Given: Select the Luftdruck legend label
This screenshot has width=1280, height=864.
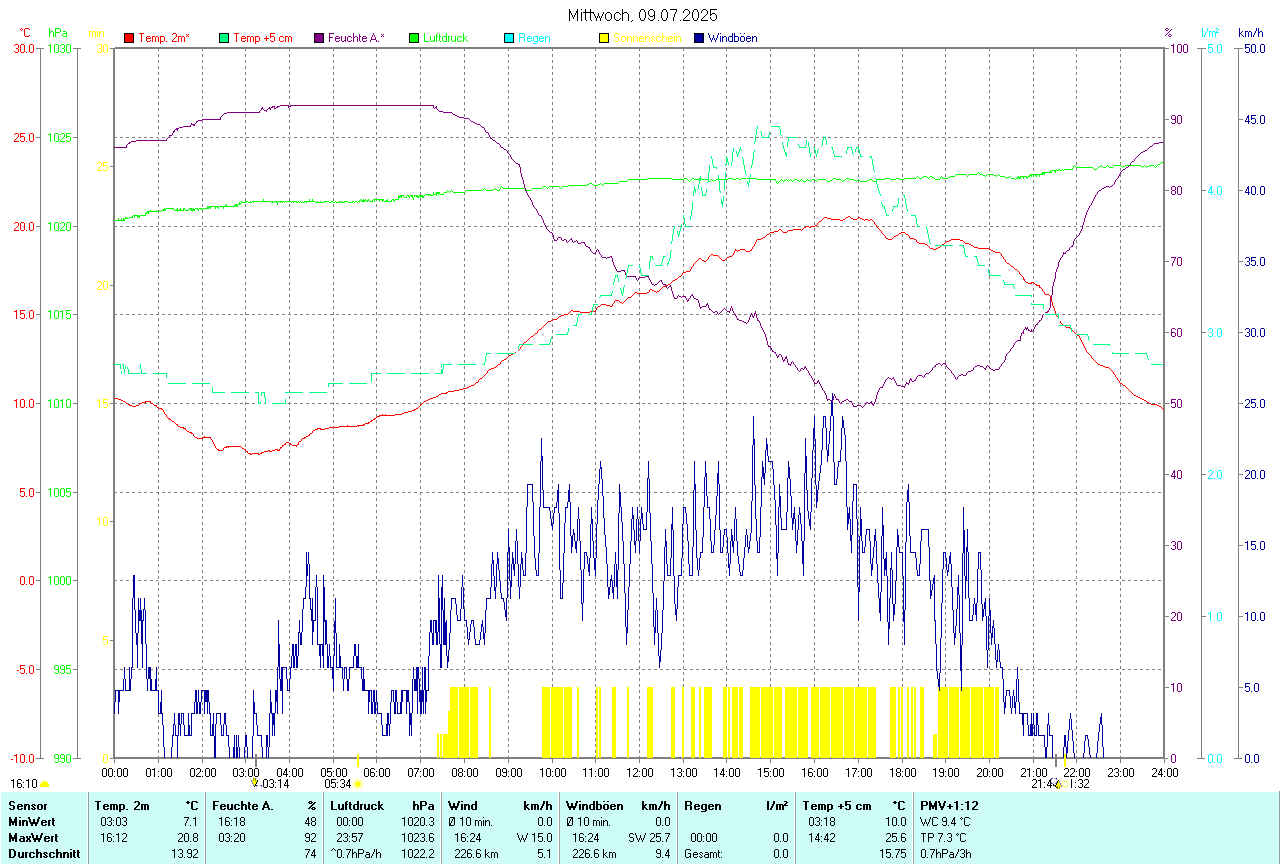Looking at the screenshot, I should pyautogui.click(x=444, y=38).
